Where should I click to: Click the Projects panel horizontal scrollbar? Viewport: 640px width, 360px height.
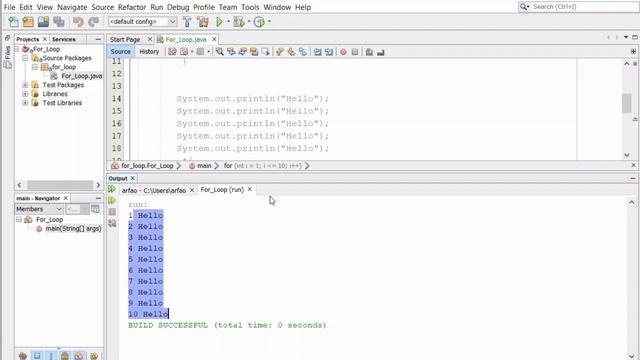[60, 185]
